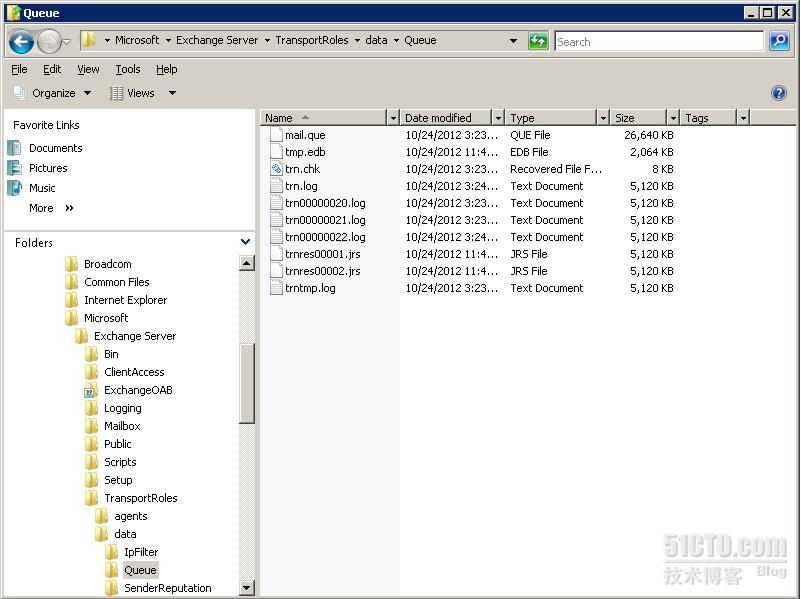The height and width of the screenshot is (599, 801).
Task: Select the ClientAccess folder in tree
Action: click(x=134, y=372)
